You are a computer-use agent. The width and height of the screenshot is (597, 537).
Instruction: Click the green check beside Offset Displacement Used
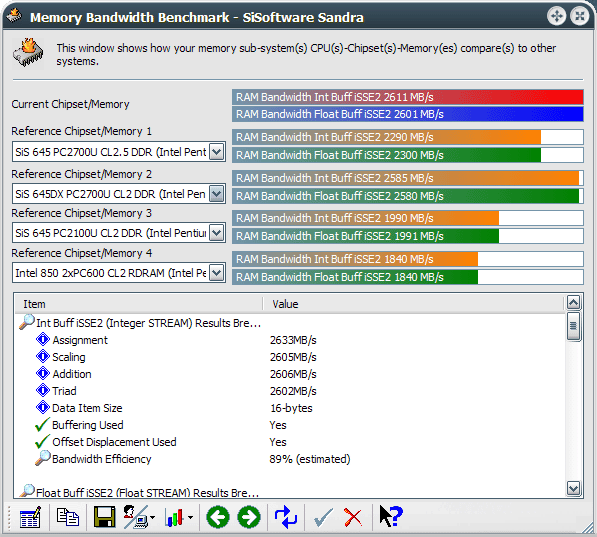pos(42,441)
